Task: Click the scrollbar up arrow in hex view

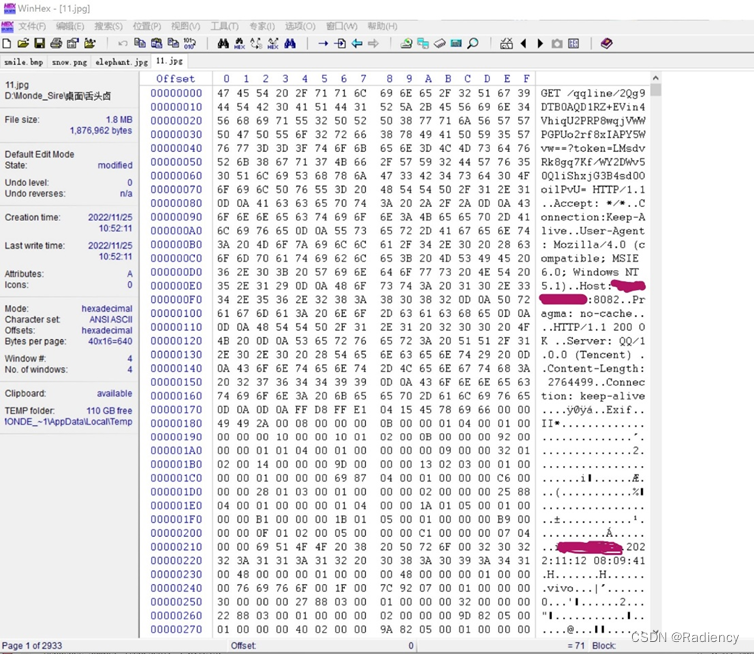Action: tap(655, 78)
